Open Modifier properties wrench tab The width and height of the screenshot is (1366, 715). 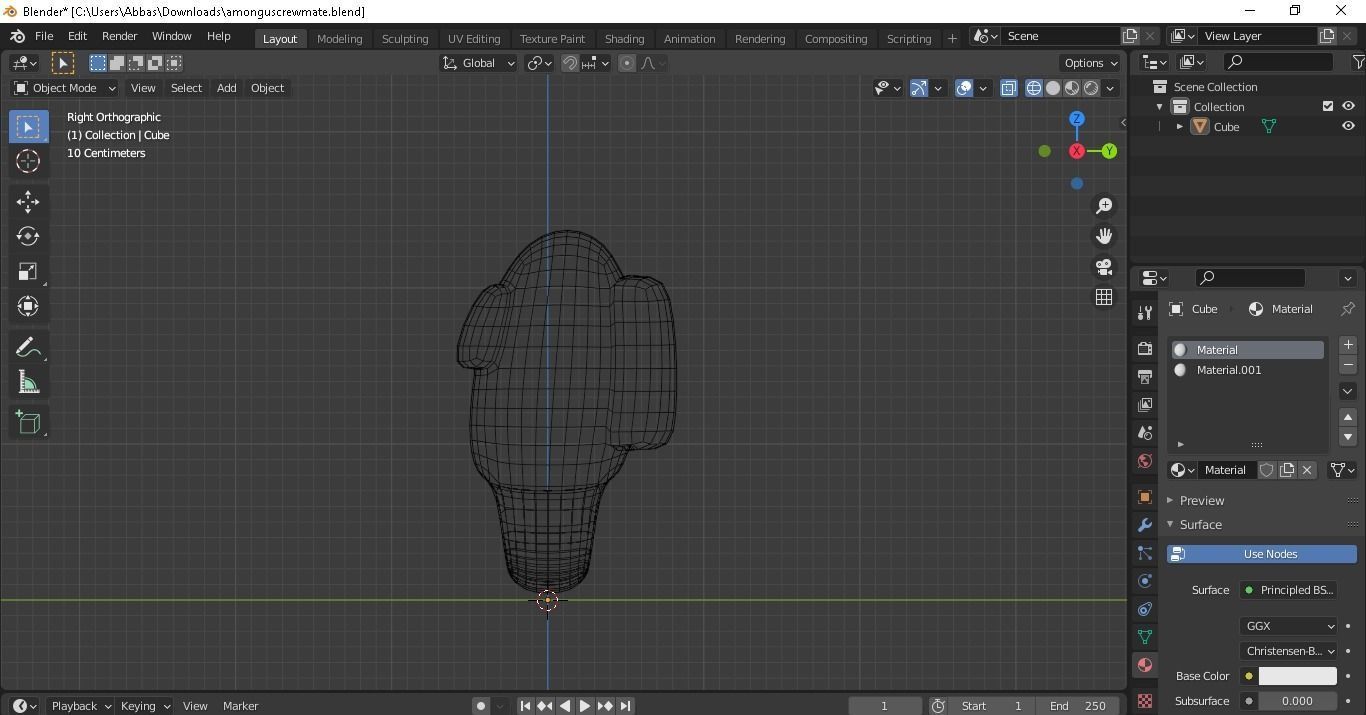1145,525
